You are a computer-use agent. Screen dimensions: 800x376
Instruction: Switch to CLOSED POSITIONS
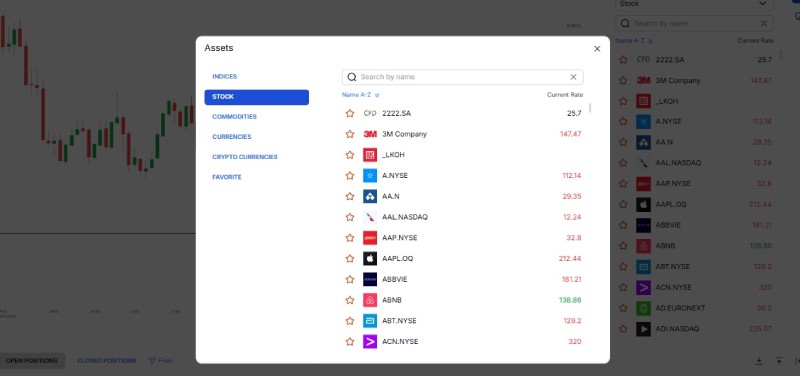[x=107, y=361]
